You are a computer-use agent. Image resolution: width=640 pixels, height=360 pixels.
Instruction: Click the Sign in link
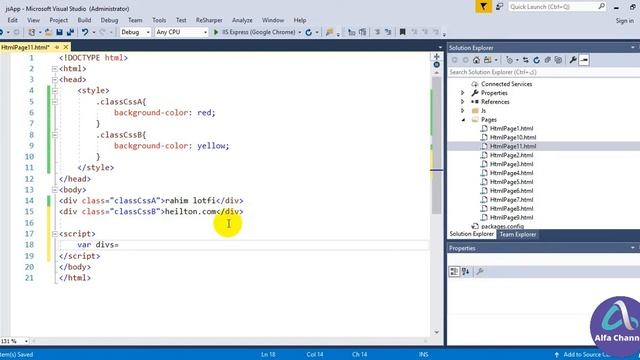[624, 20]
